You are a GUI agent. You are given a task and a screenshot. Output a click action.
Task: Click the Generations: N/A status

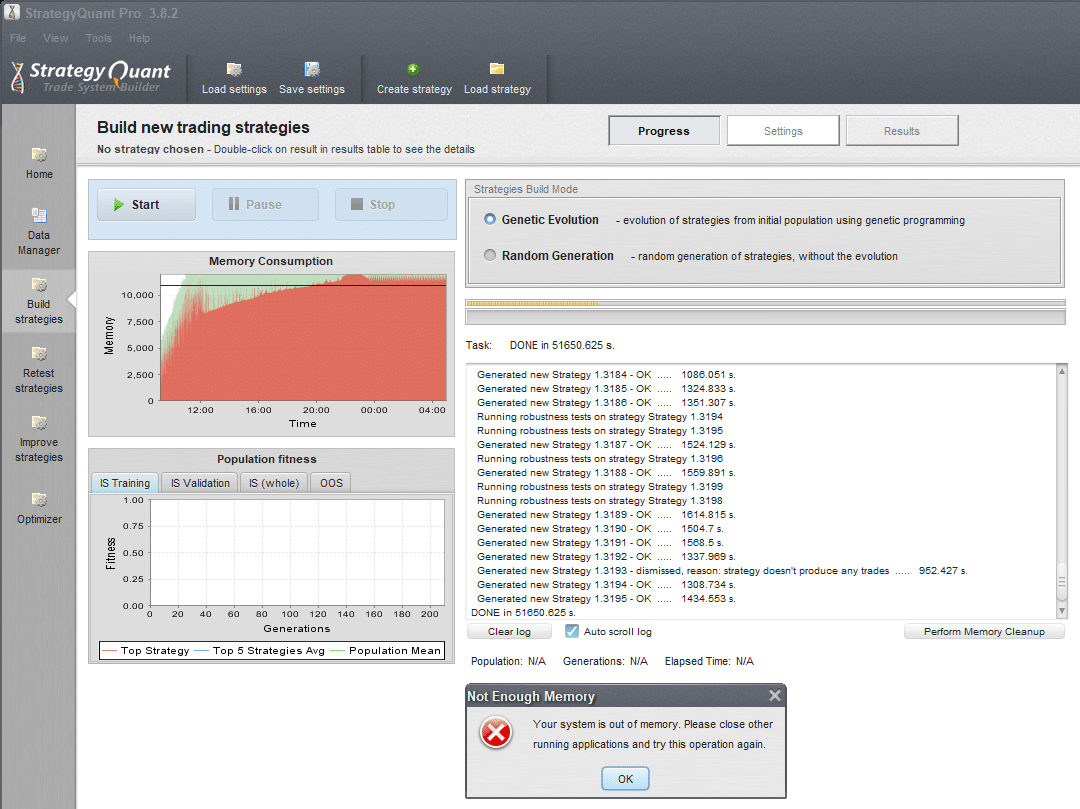[605, 662]
